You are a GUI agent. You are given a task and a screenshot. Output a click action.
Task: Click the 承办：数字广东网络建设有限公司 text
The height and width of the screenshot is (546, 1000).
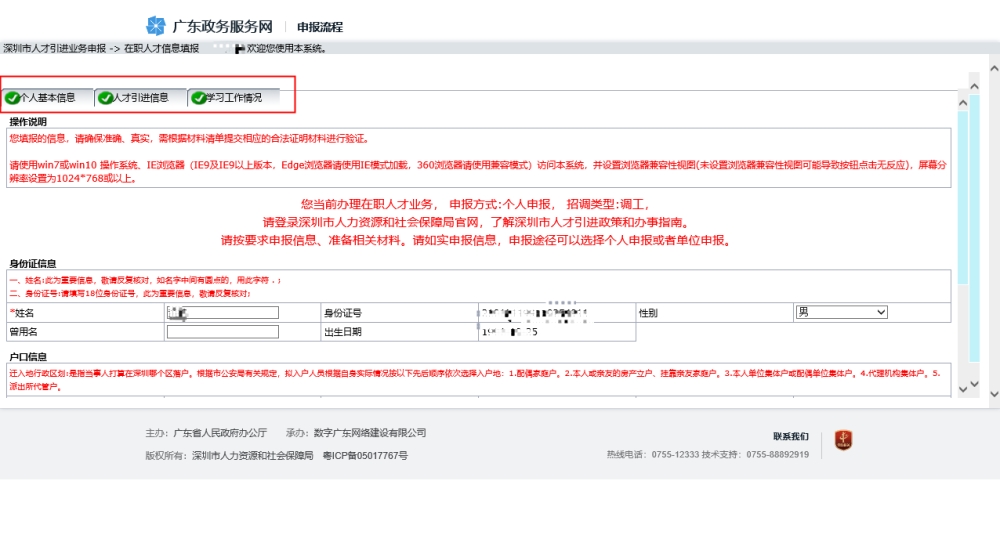click(356, 432)
